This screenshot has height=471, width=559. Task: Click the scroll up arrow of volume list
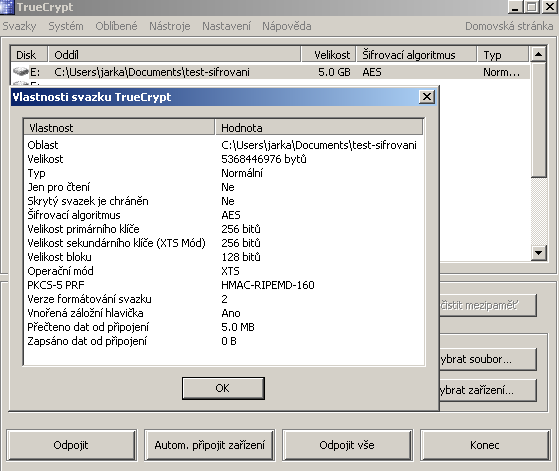(538, 54)
